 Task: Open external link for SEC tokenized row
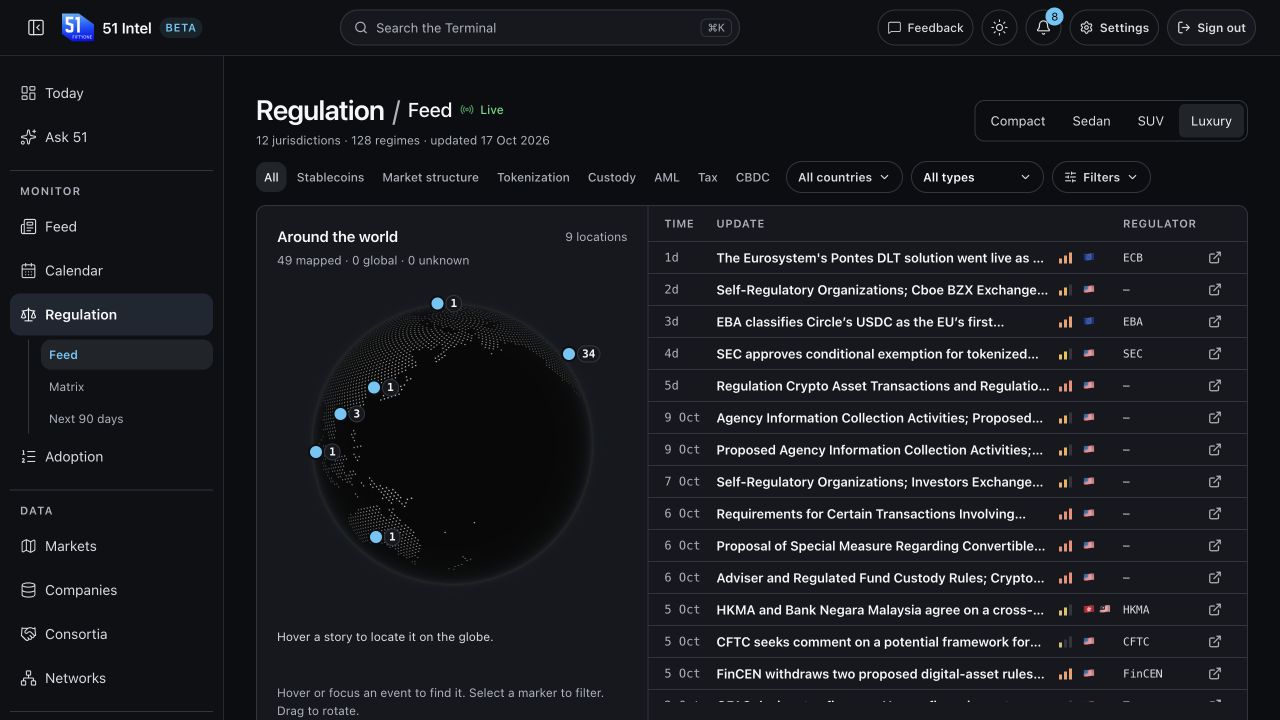point(1215,354)
